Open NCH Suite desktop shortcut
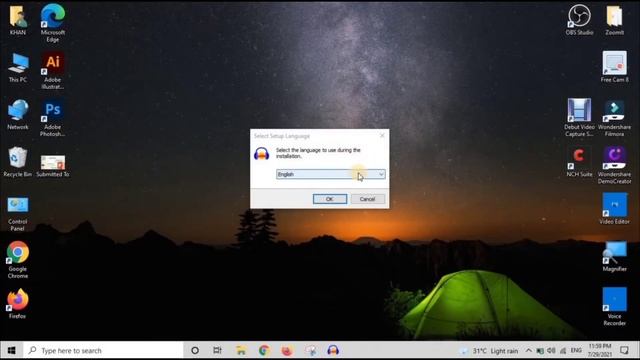The height and width of the screenshot is (360, 640). [x=579, y=162]
